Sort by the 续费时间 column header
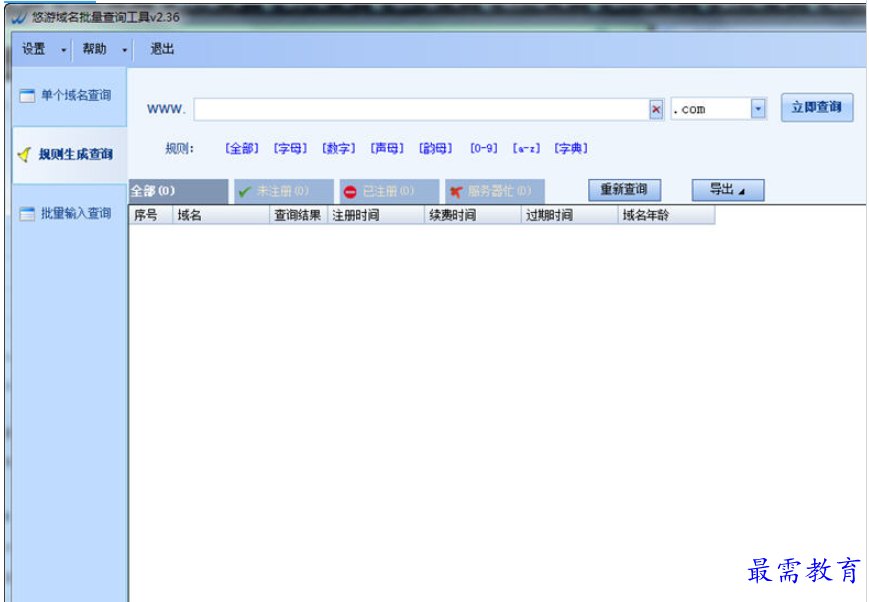 pos(473,215)
